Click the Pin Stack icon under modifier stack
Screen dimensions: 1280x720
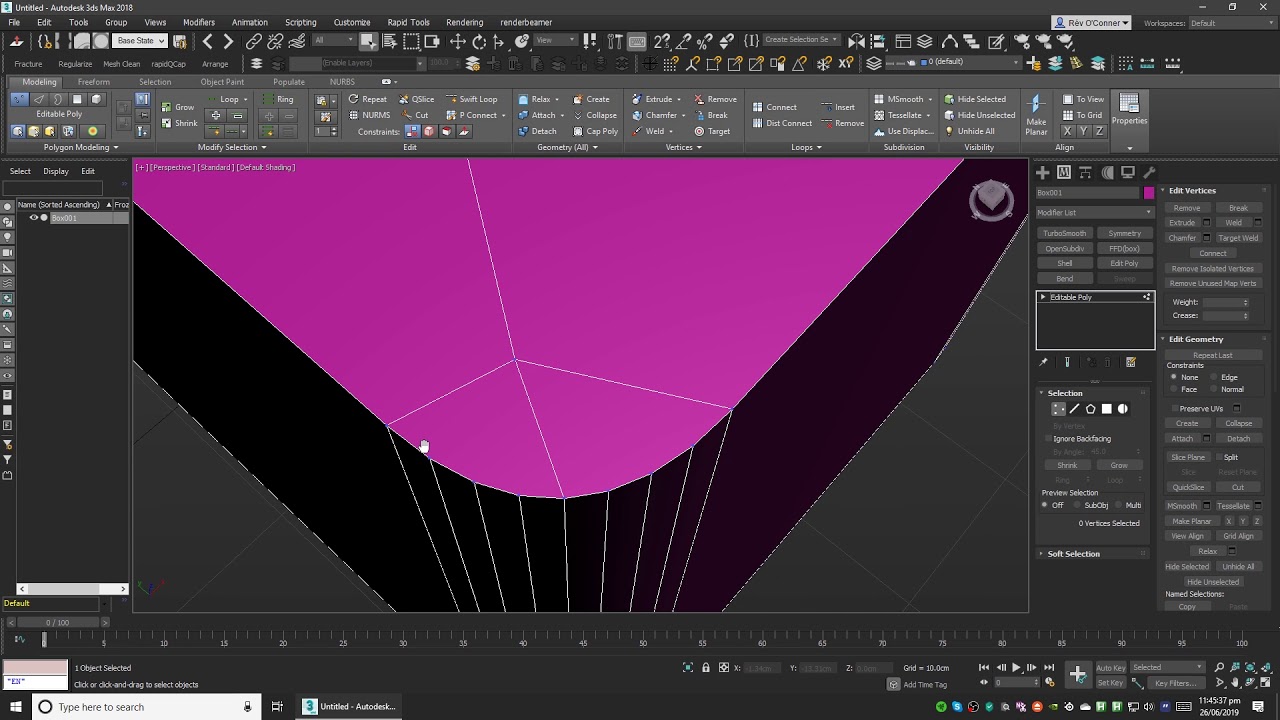[1043, 362]
